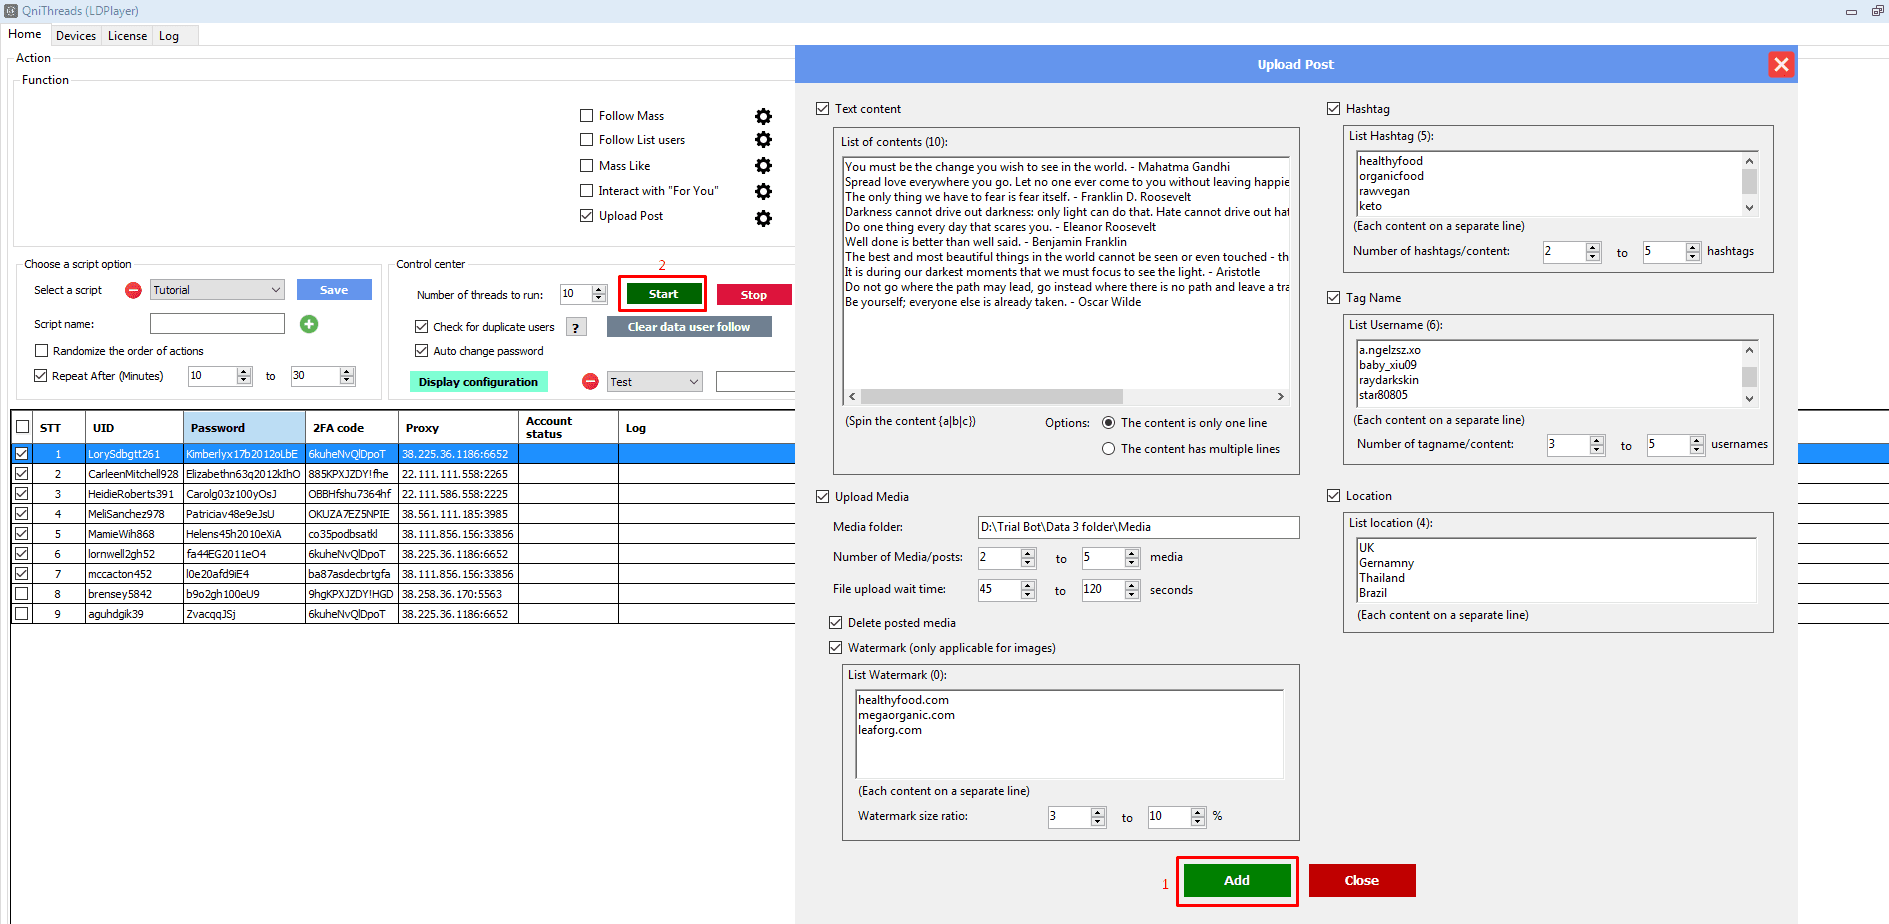Image resolution: width=1889 pixels, height=924 pixels.
Task: Open Mass Like settings gear
Action: click(x=763, y=166)
